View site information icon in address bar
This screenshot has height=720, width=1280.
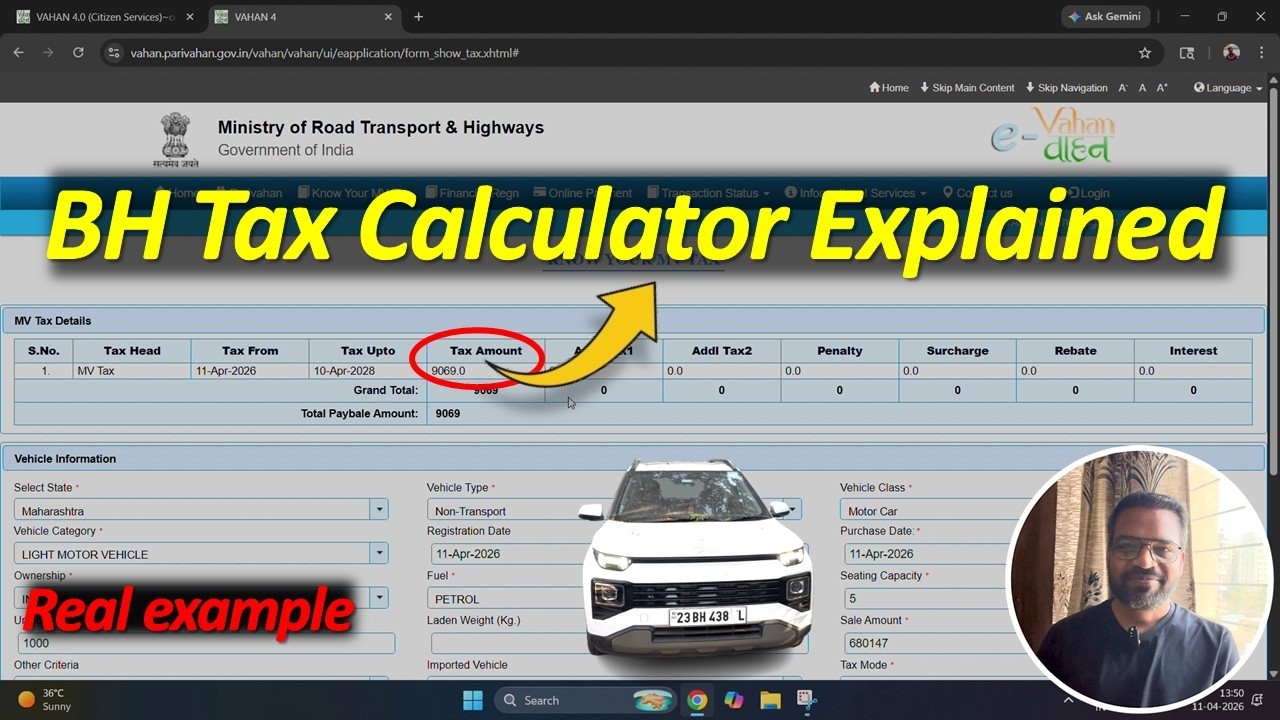point(114,53)
